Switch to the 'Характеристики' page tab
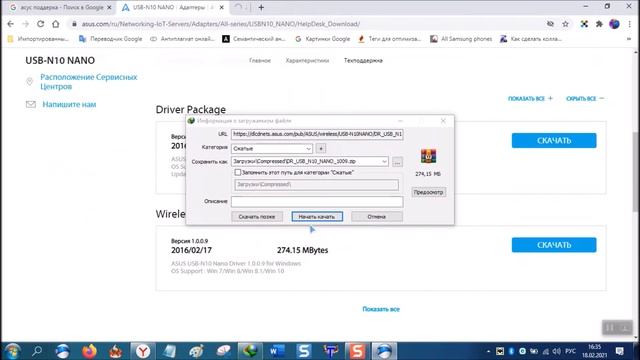The height and width of the screenshot is (360, 640). click(307, 60)
